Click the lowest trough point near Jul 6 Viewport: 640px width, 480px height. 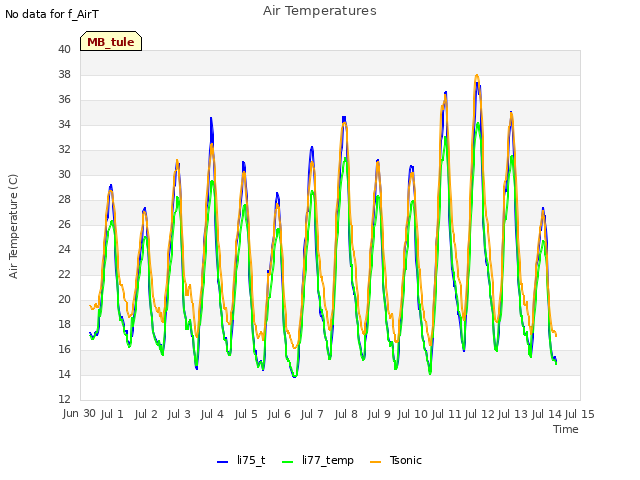click(x=294, y=376)
